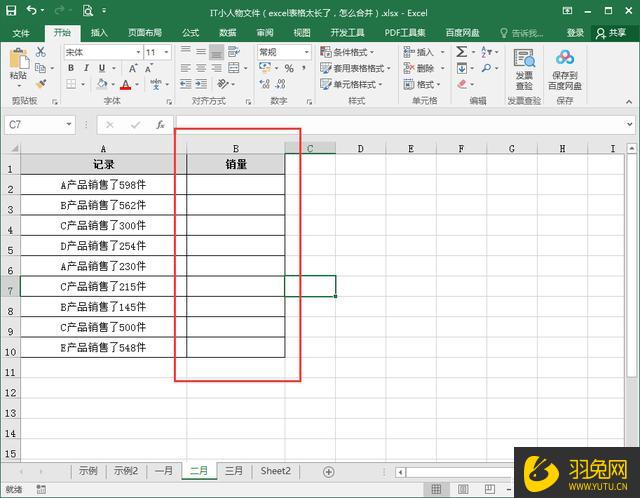This screenshot has width=640, height=498.
Task: Click the 共享 Share button
Action: click(611, 33)
